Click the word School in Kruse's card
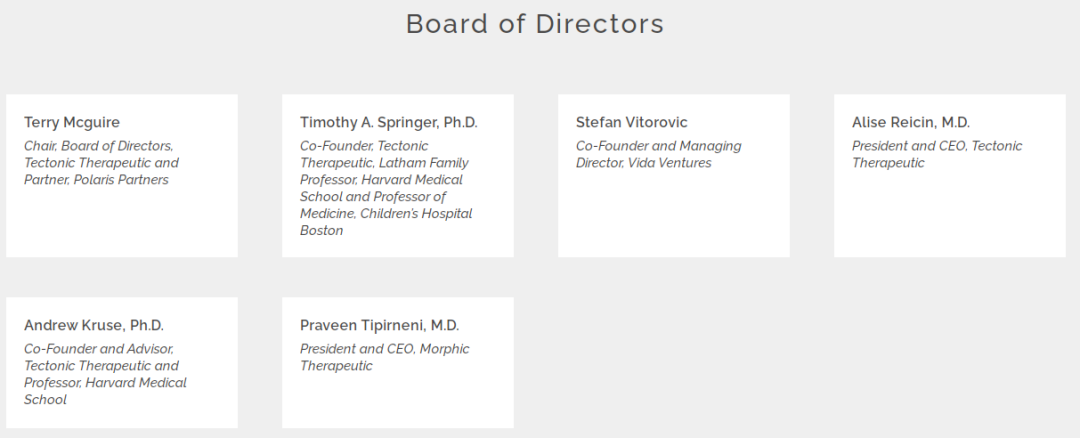1080x438 pixels. click(45, 399)
